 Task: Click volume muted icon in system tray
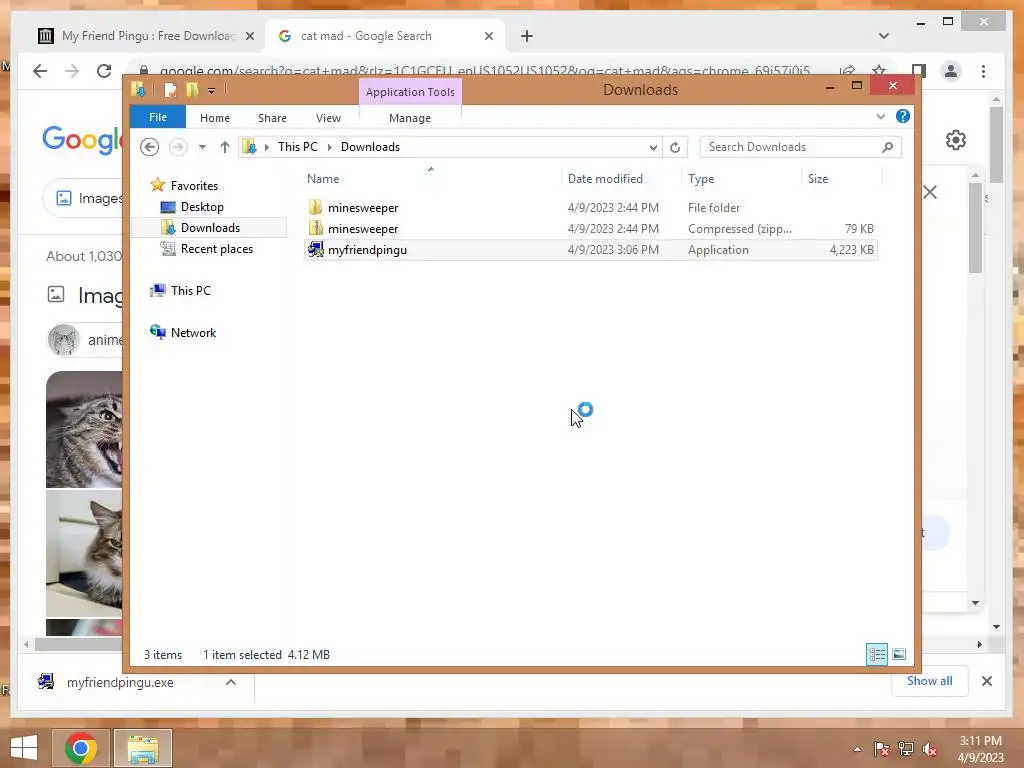[x=930, y=749]
